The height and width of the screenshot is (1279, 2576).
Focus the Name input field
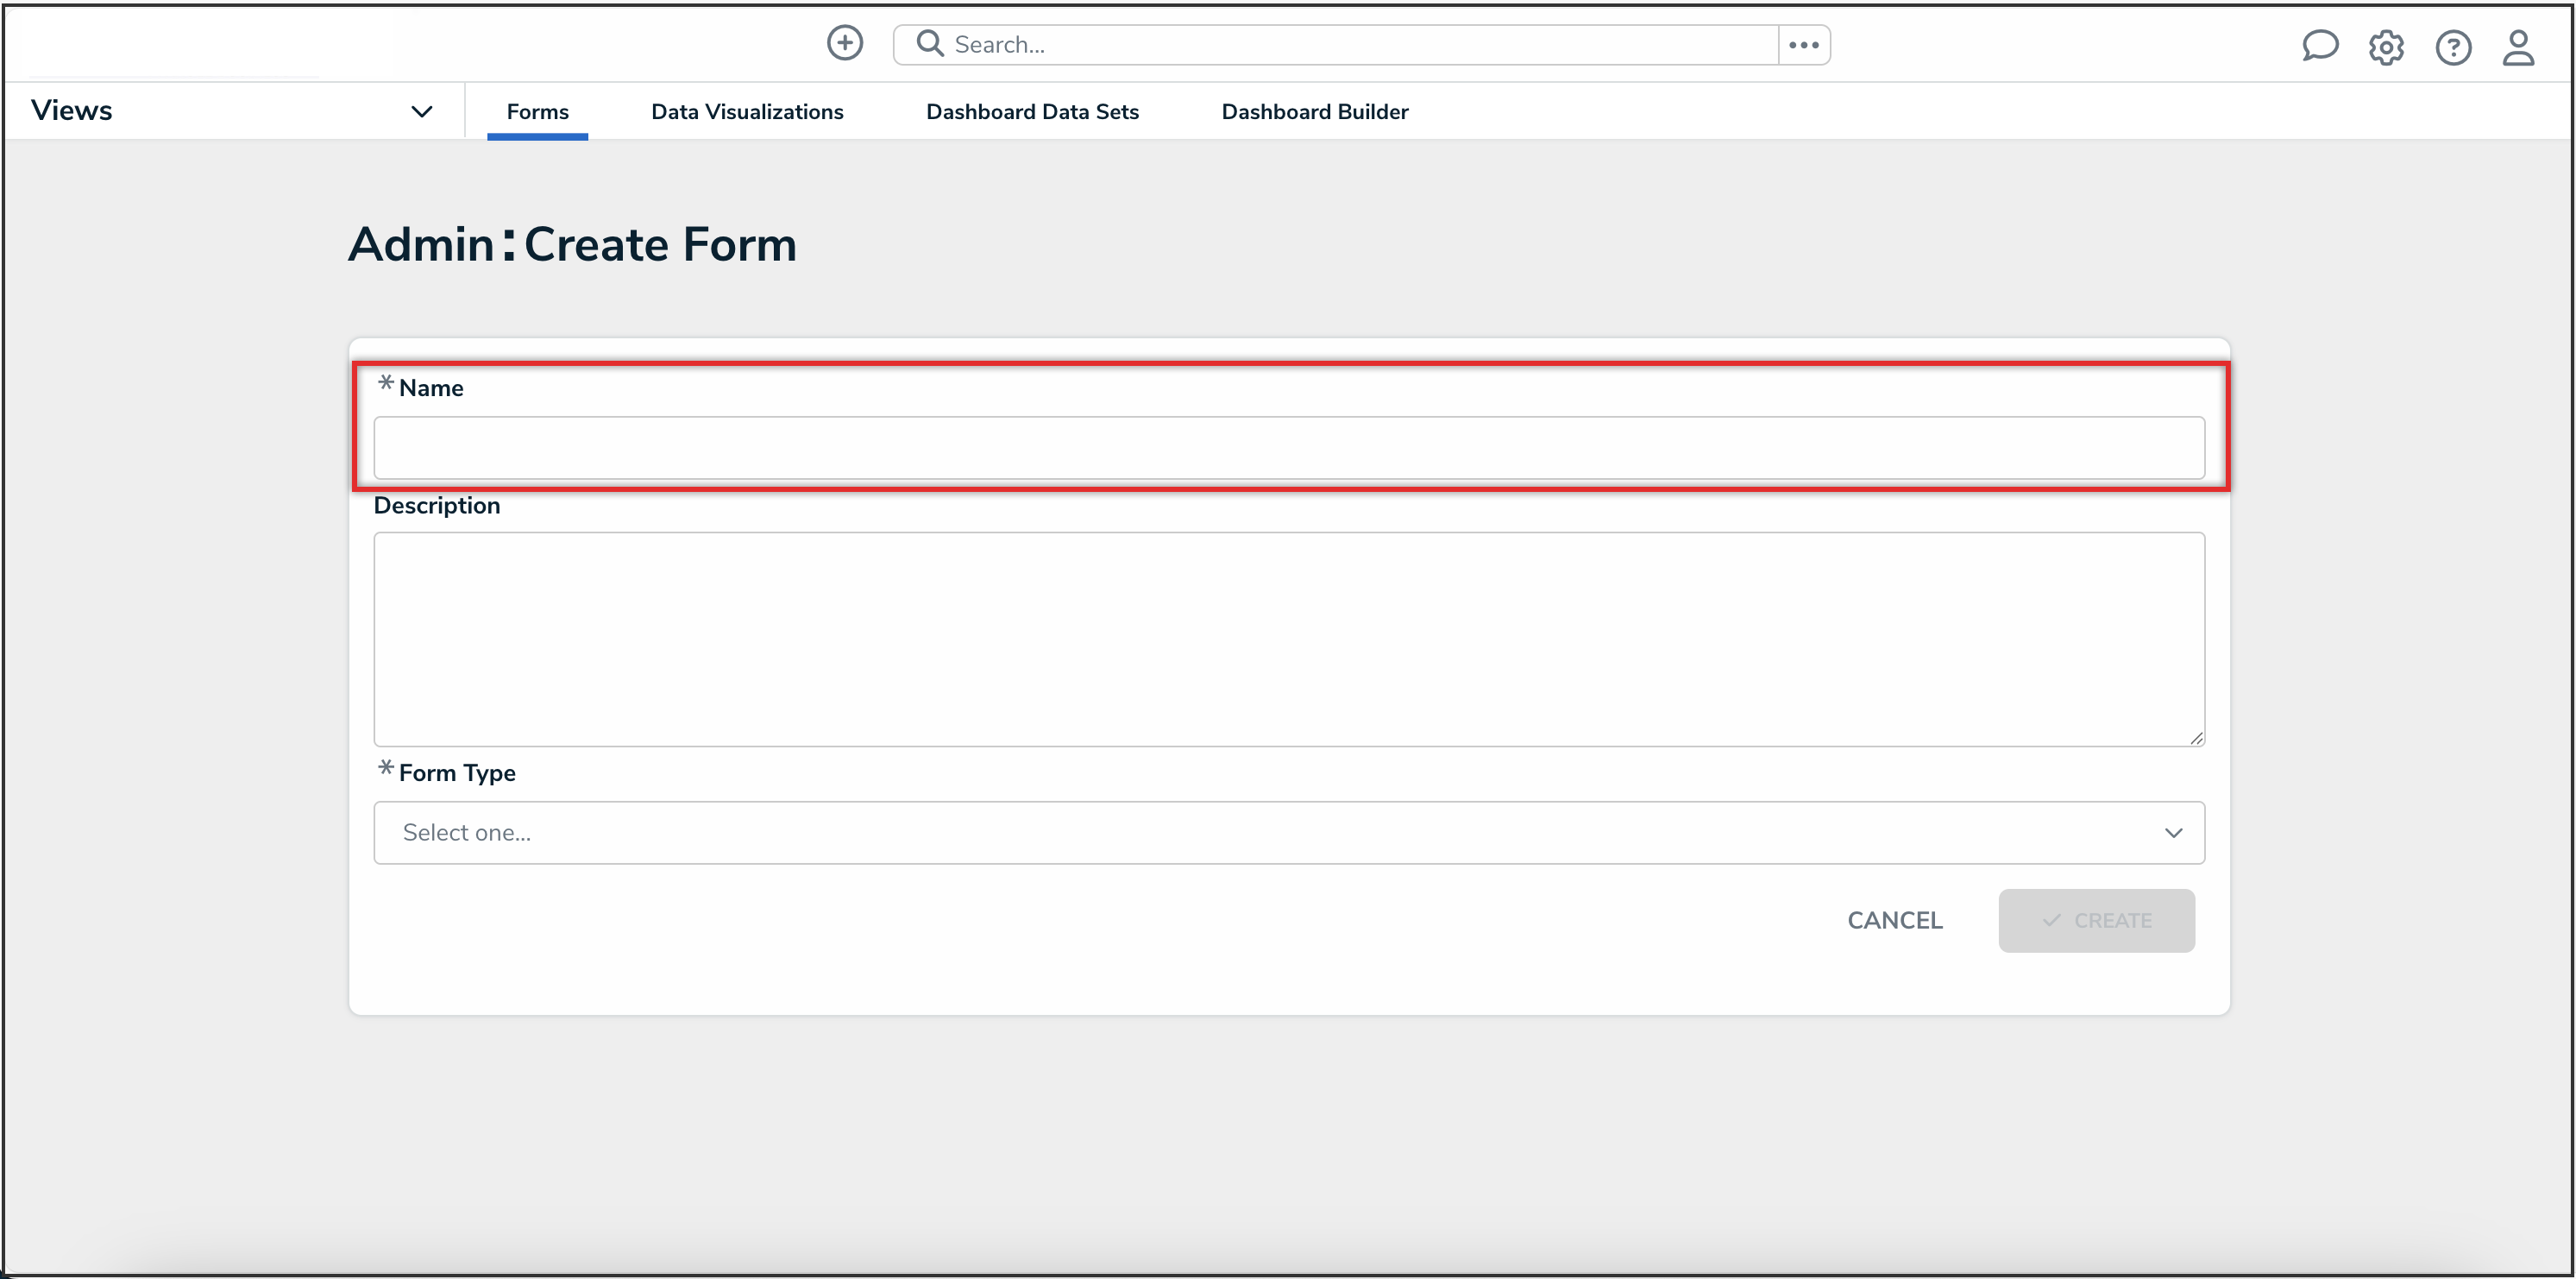(1288, 448)
